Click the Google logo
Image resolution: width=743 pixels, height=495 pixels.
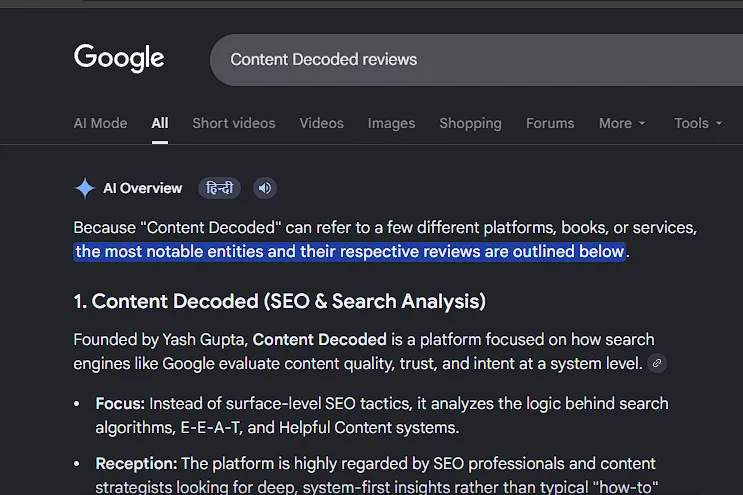119,58
